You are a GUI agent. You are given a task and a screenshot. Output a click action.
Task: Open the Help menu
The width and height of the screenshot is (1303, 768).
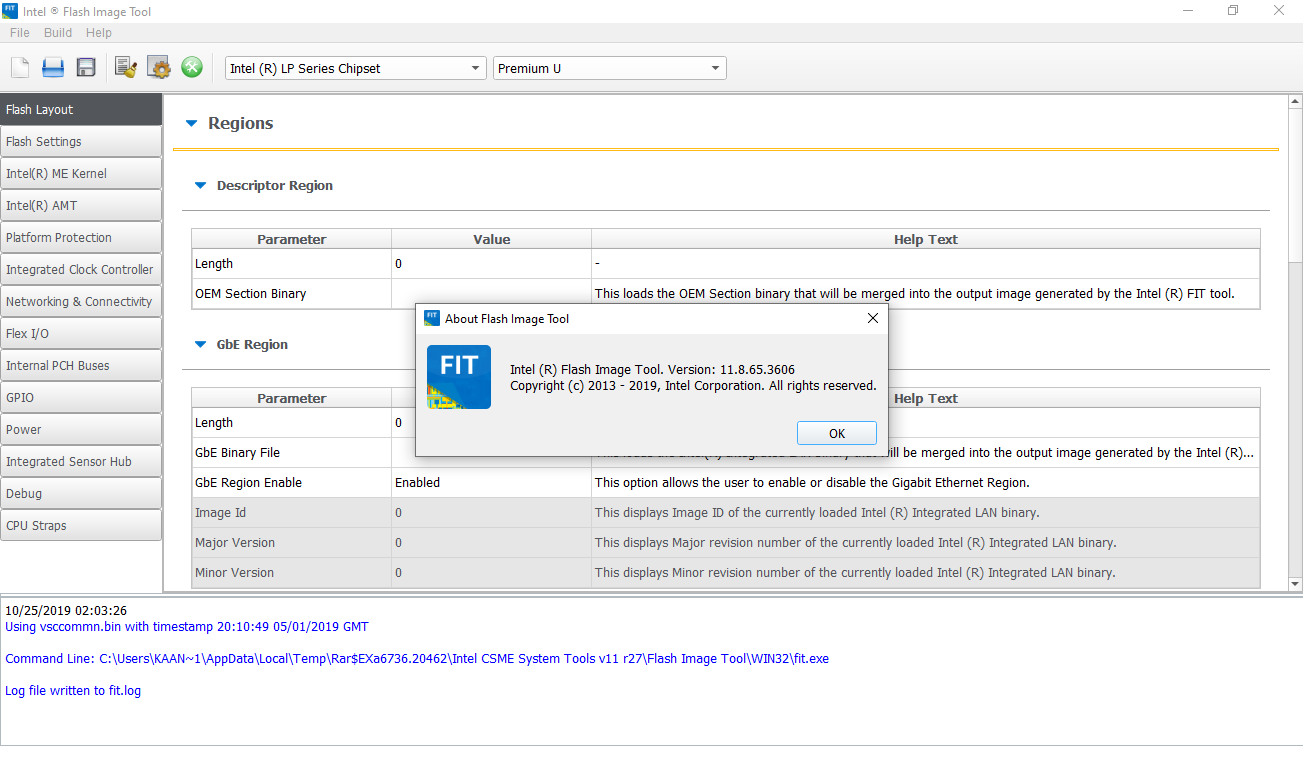pyautogui.click(x=99, y=33)
